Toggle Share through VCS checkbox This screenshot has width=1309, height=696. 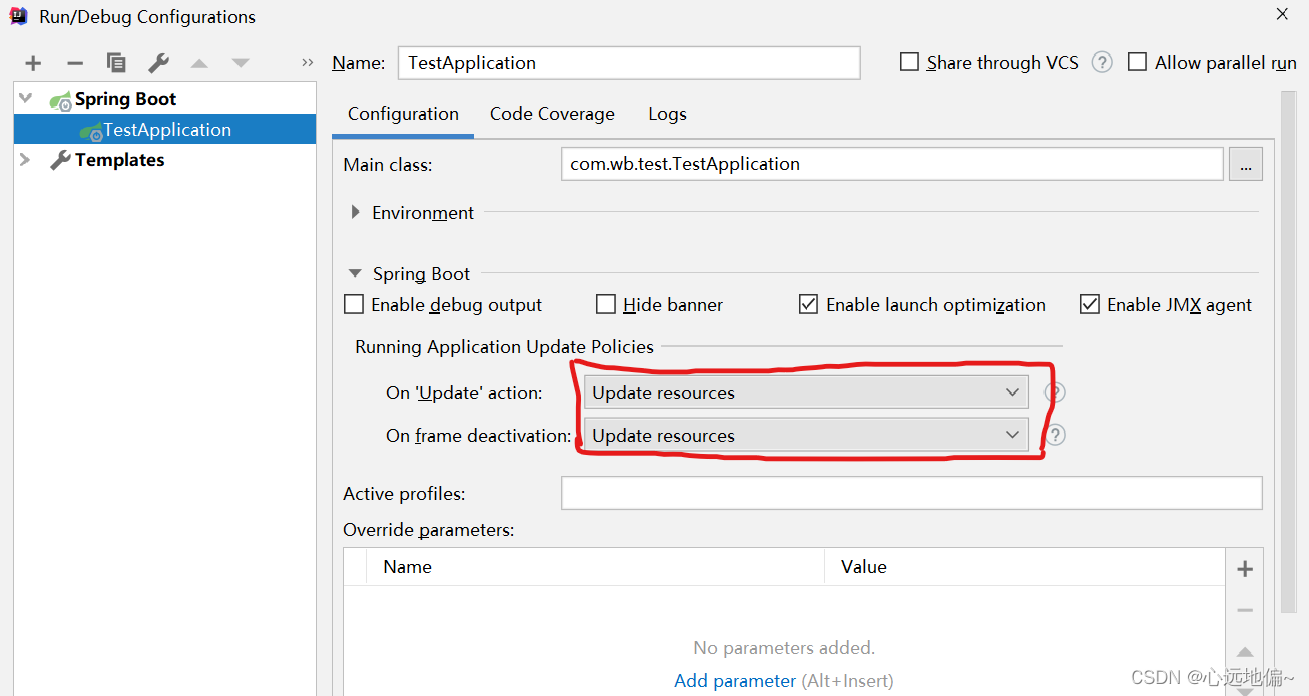pos(909,62)
